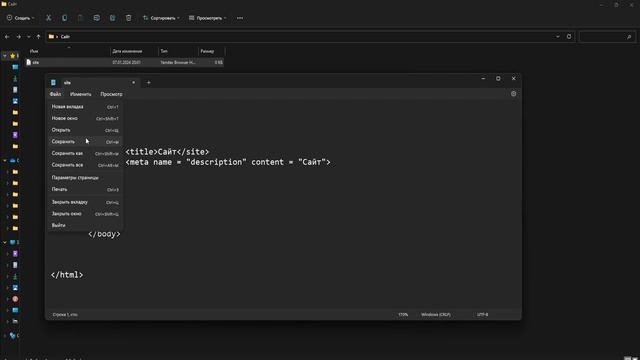The image size is (640, 360).
Task: Click the </html> line in the editor
Action: 67,275
